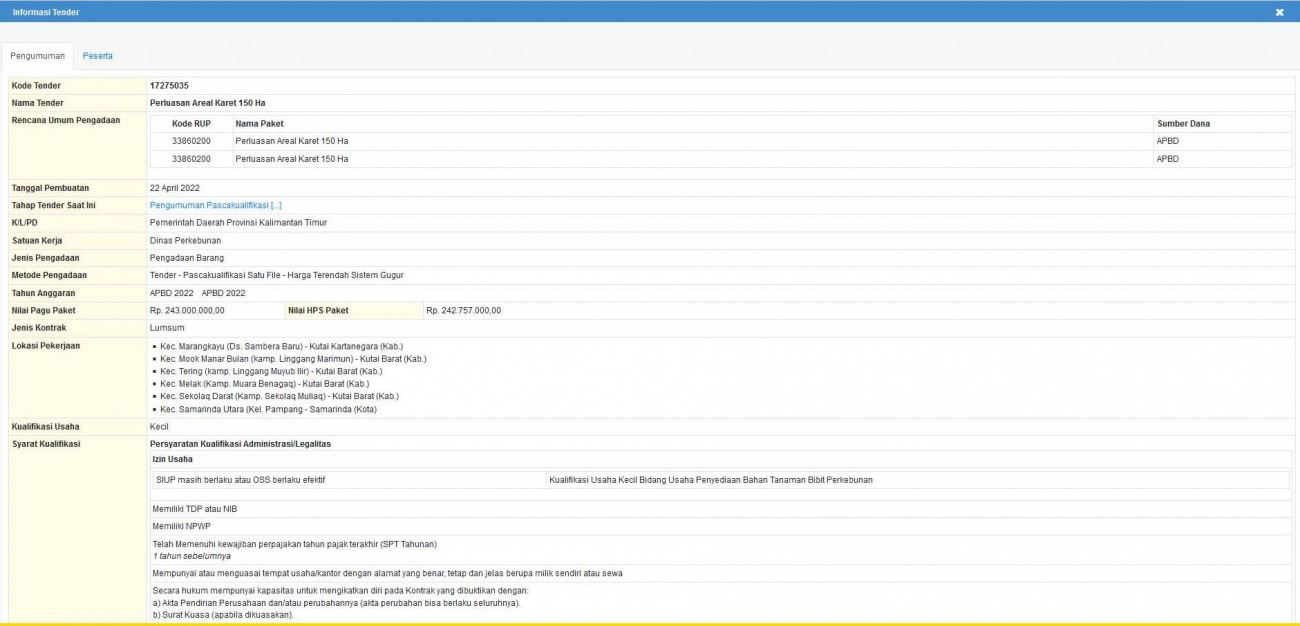
Task: Click the Sumber Dana column header
Action: (1183, 124)
